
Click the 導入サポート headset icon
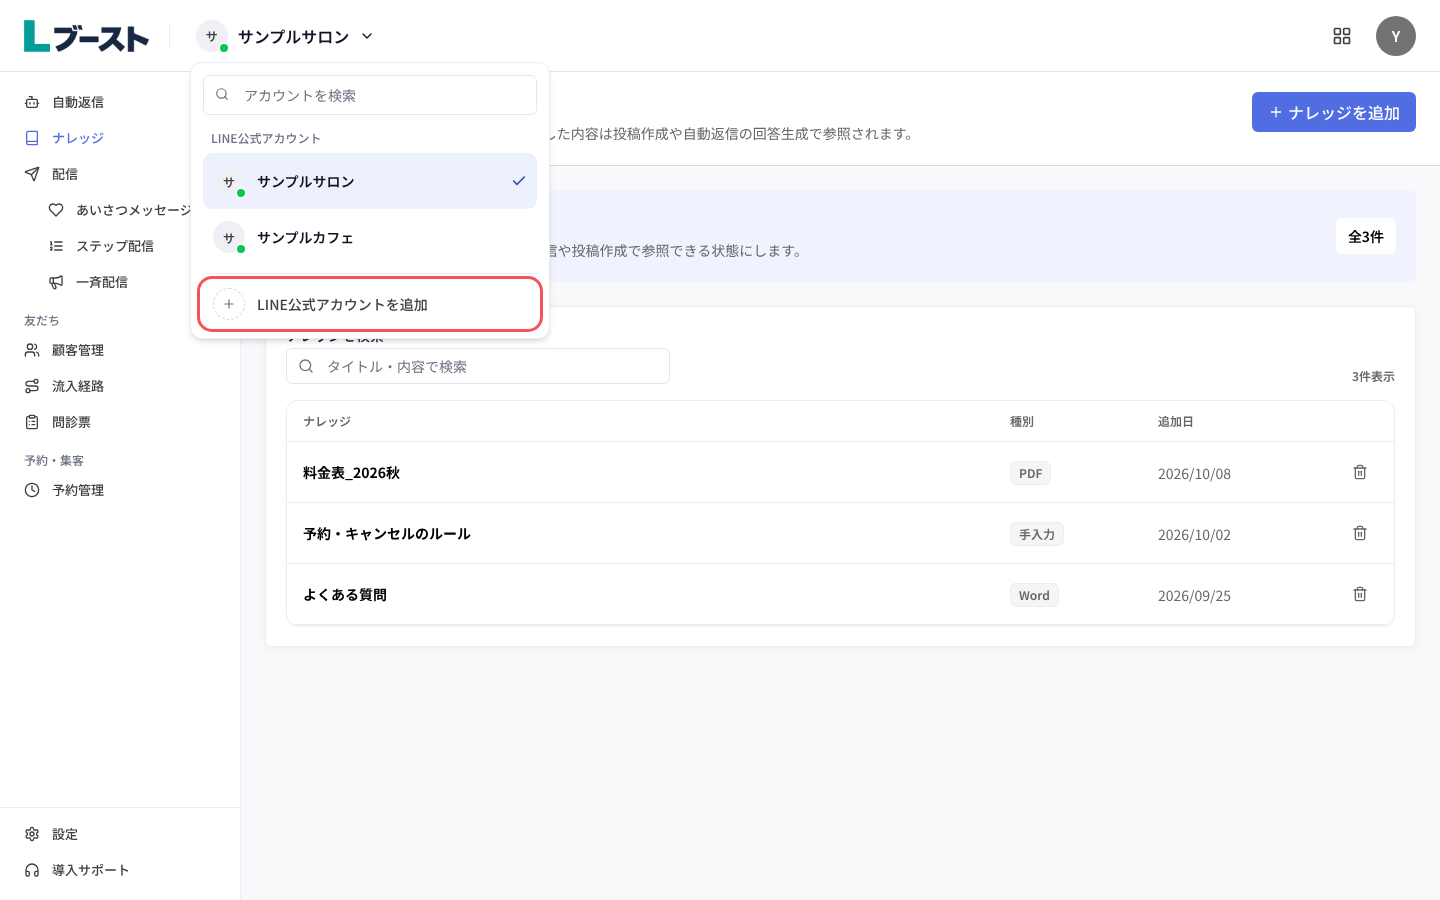pos(32,870)
